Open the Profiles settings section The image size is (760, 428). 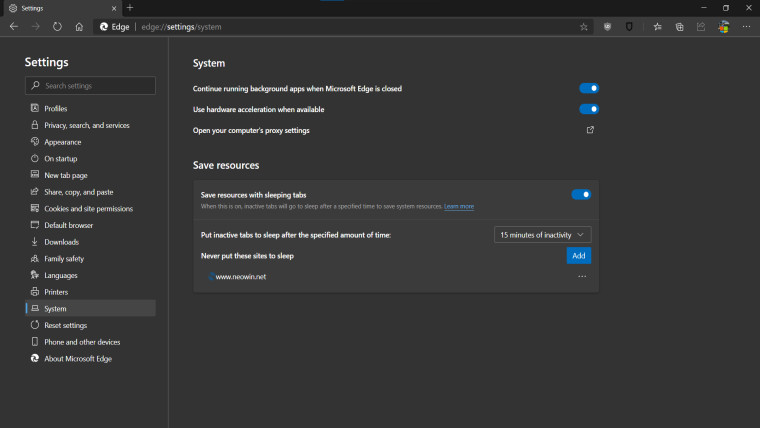point(90,108)
